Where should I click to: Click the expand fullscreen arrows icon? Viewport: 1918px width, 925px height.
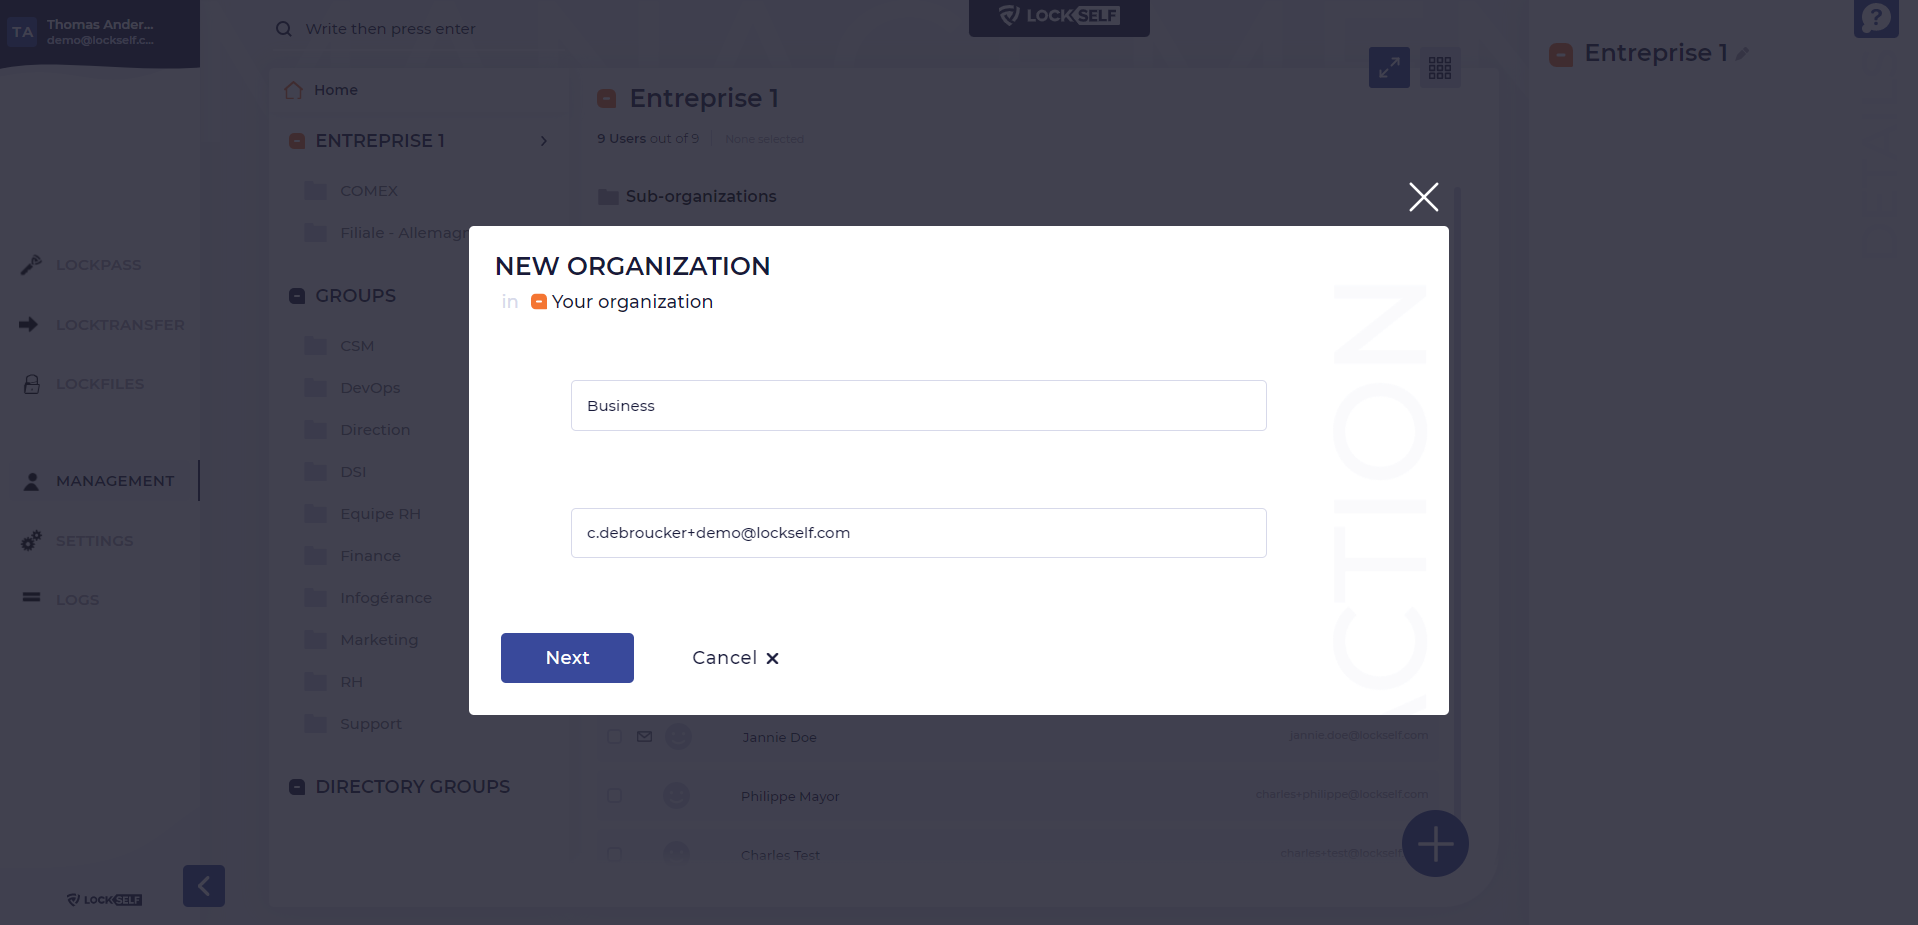[x=1389, y=68]
